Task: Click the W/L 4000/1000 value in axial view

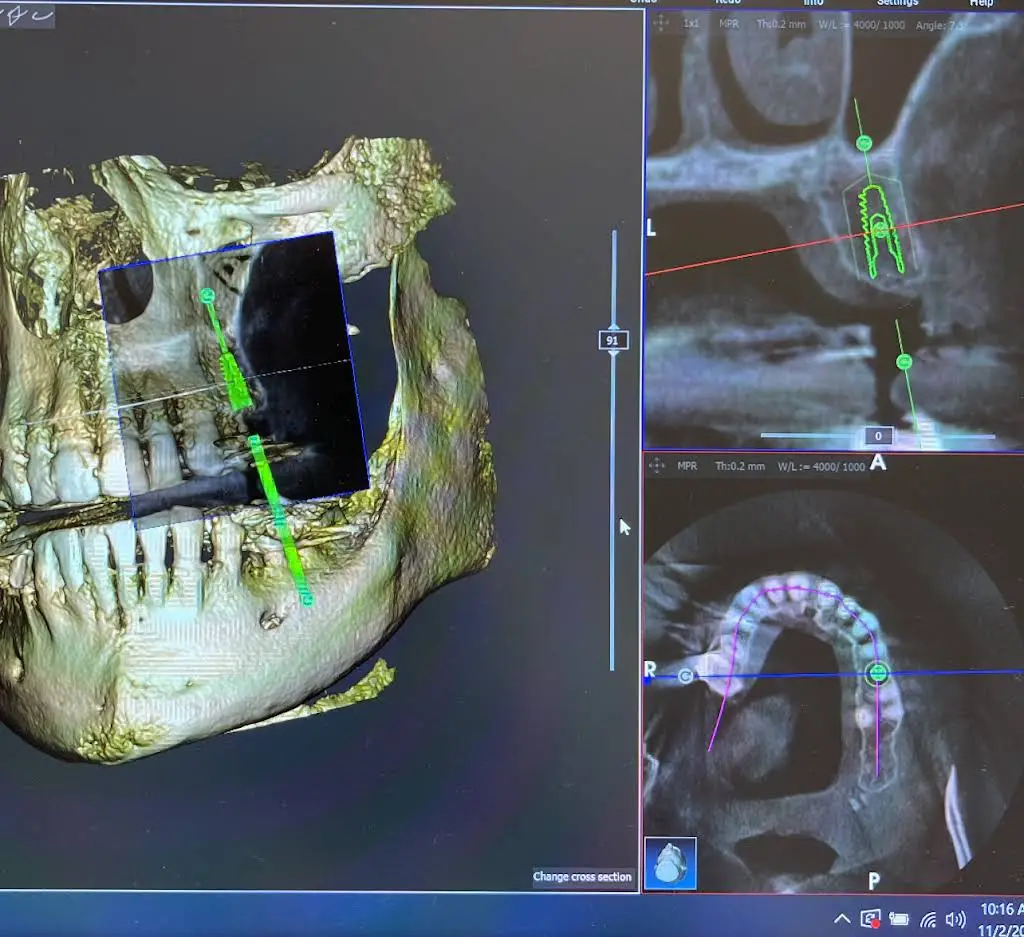Action: (x=821, y=466)
